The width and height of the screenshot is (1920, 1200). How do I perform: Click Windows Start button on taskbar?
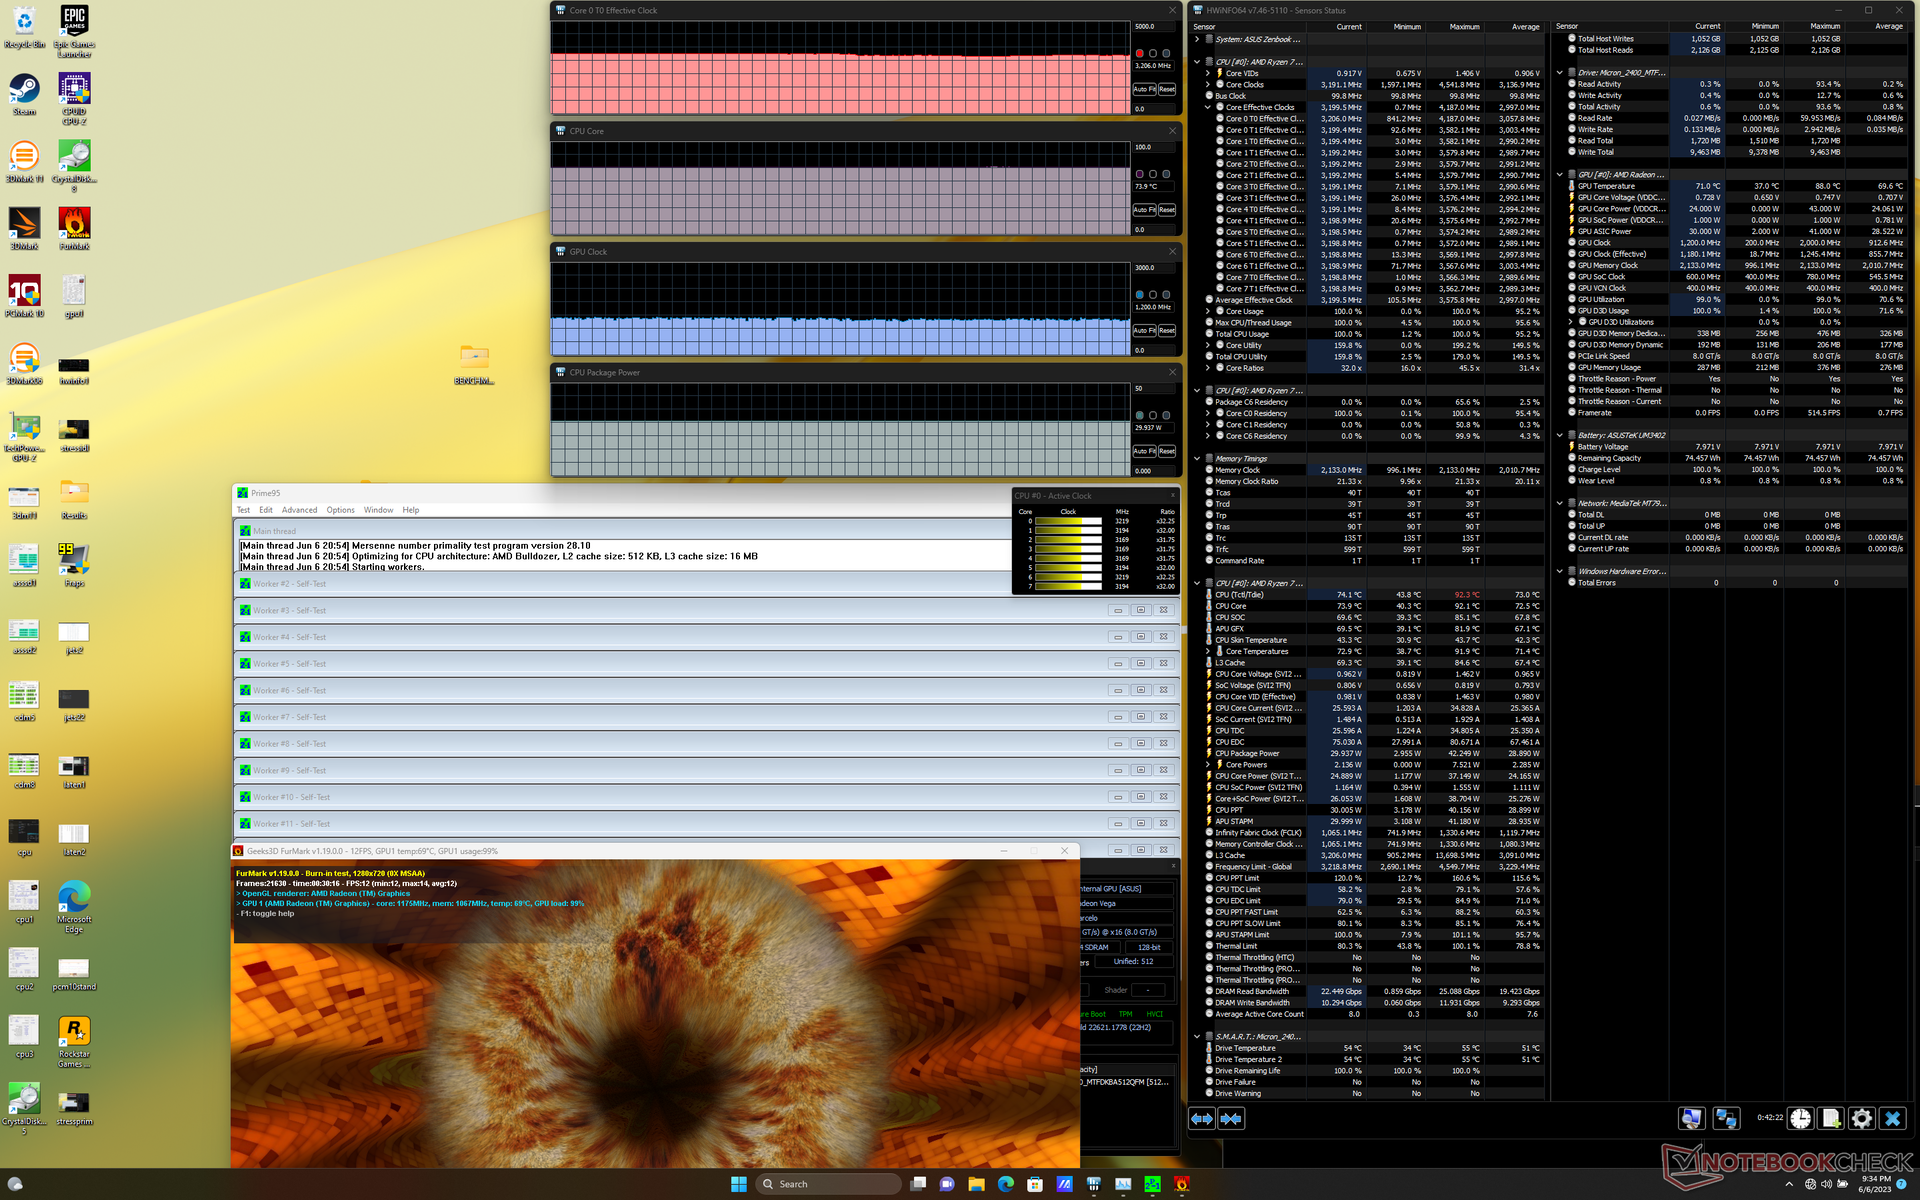pyautogui.click(x=738, y=1184)
